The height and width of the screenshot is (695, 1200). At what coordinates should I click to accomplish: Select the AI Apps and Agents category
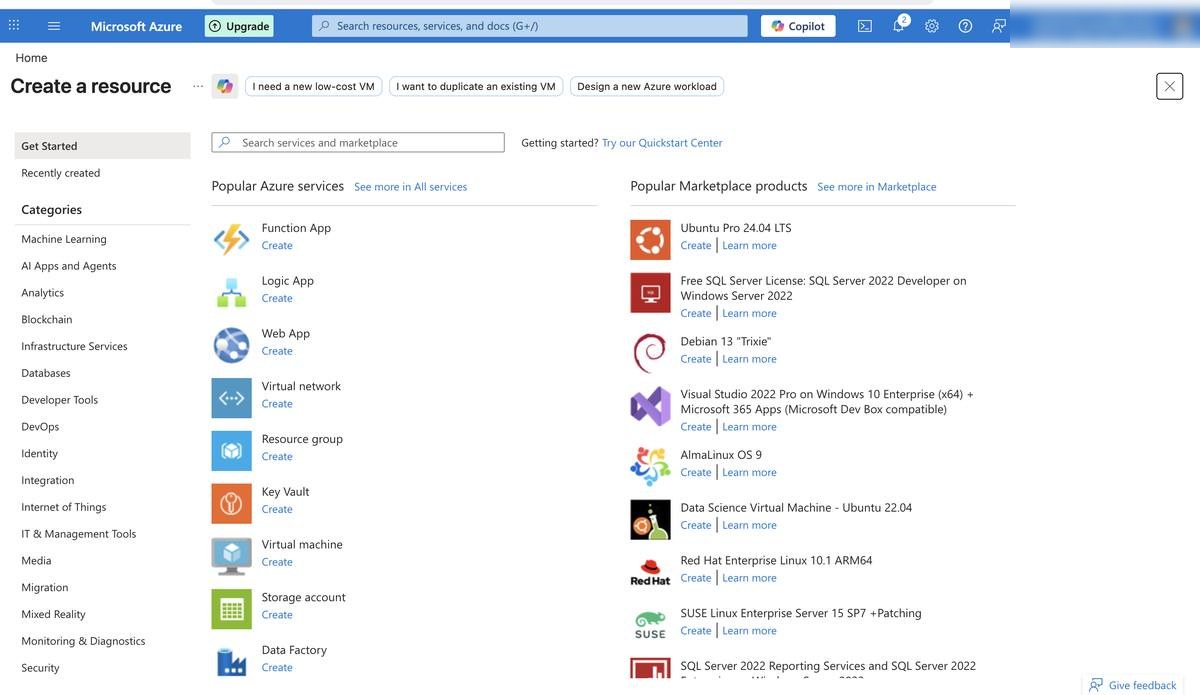click(x=69, y=266)
